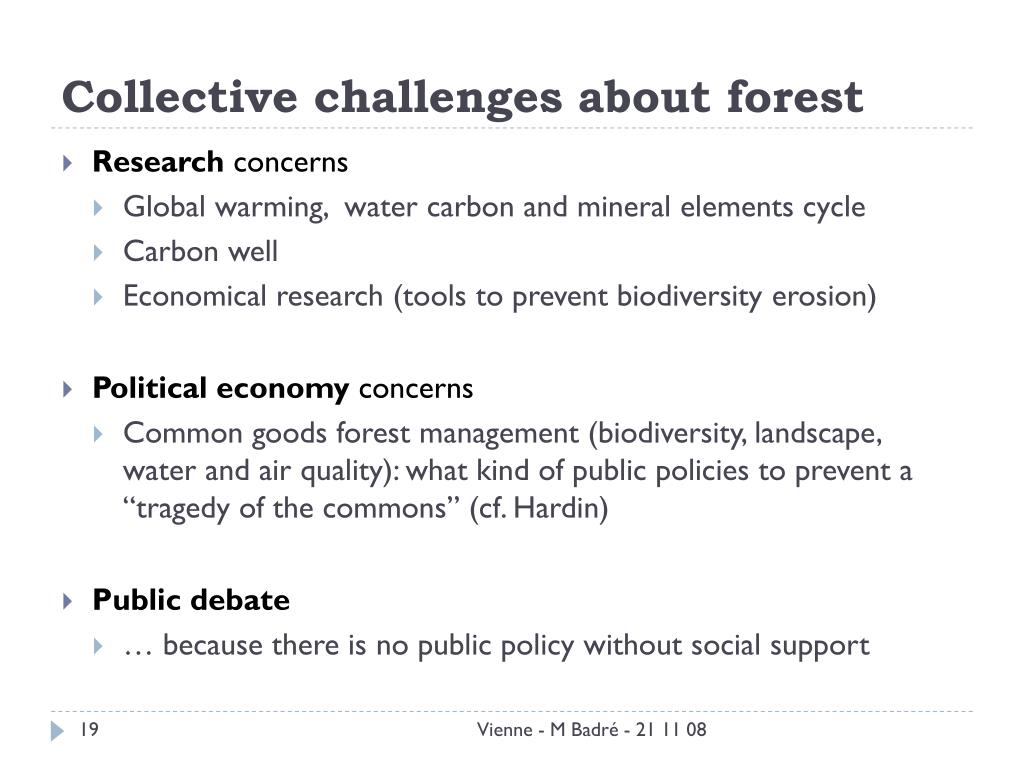
Task: Click the arrow bullet before Economical research
Action: [x=98, y=298]
